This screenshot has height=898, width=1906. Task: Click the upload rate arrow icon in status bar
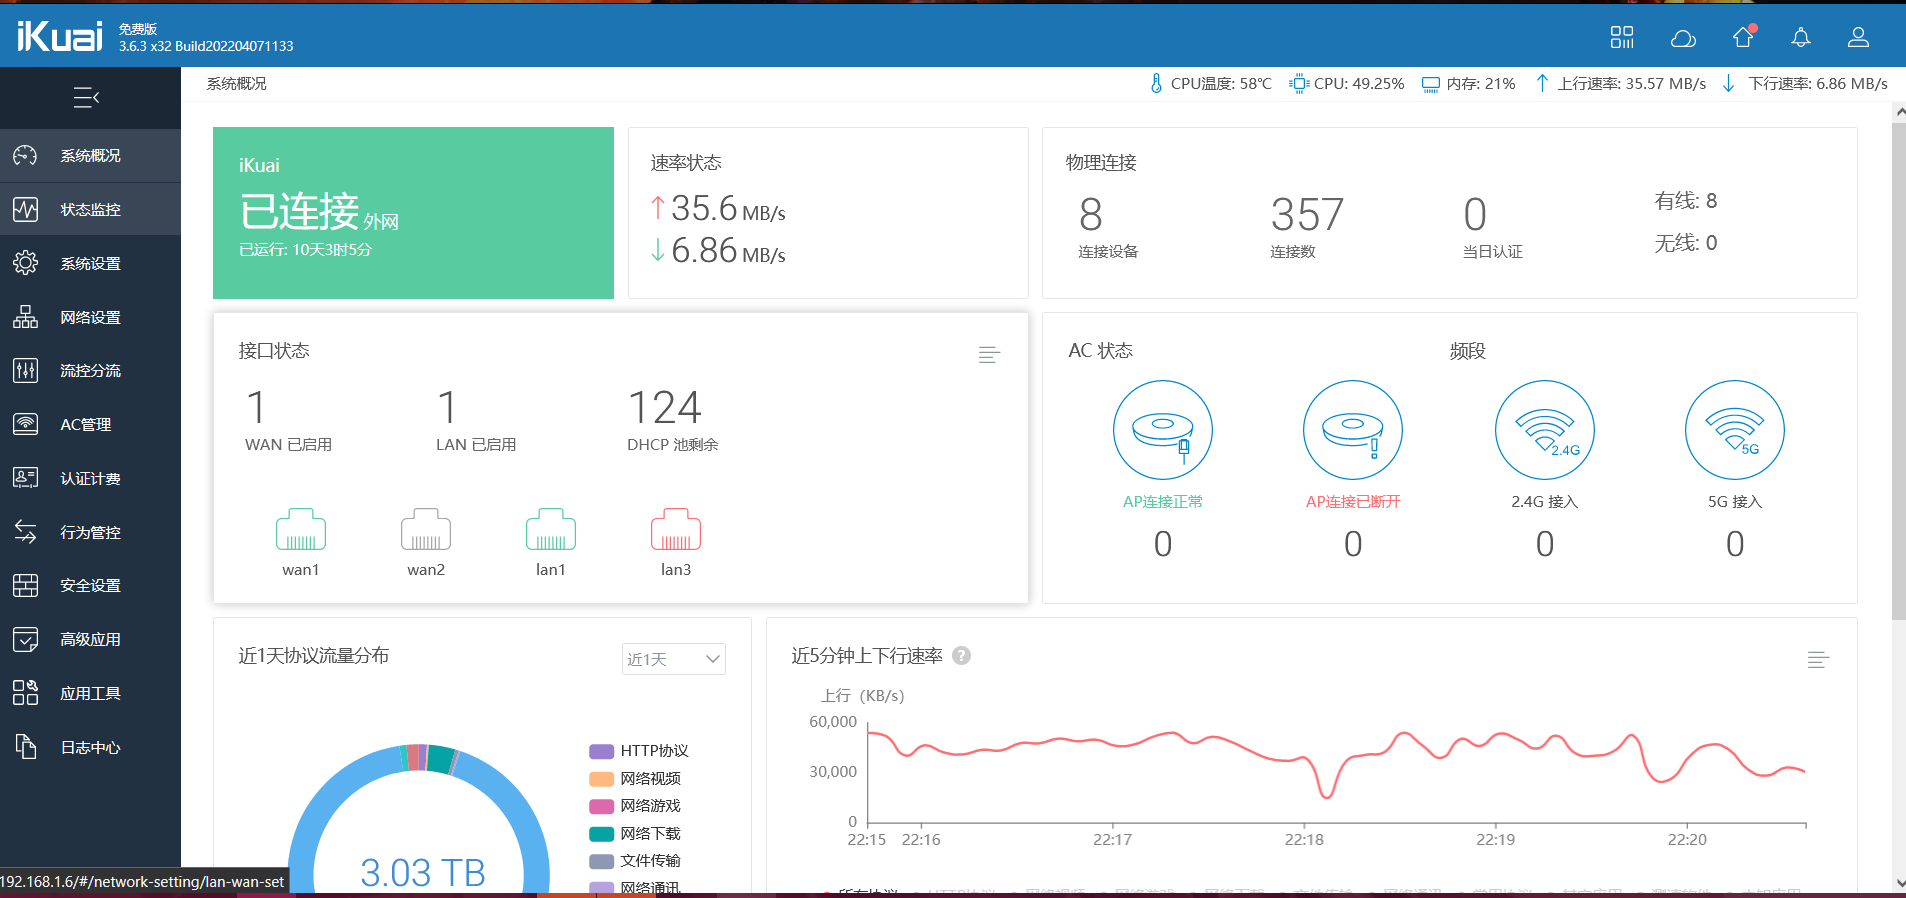click(x=1542, y=83)
